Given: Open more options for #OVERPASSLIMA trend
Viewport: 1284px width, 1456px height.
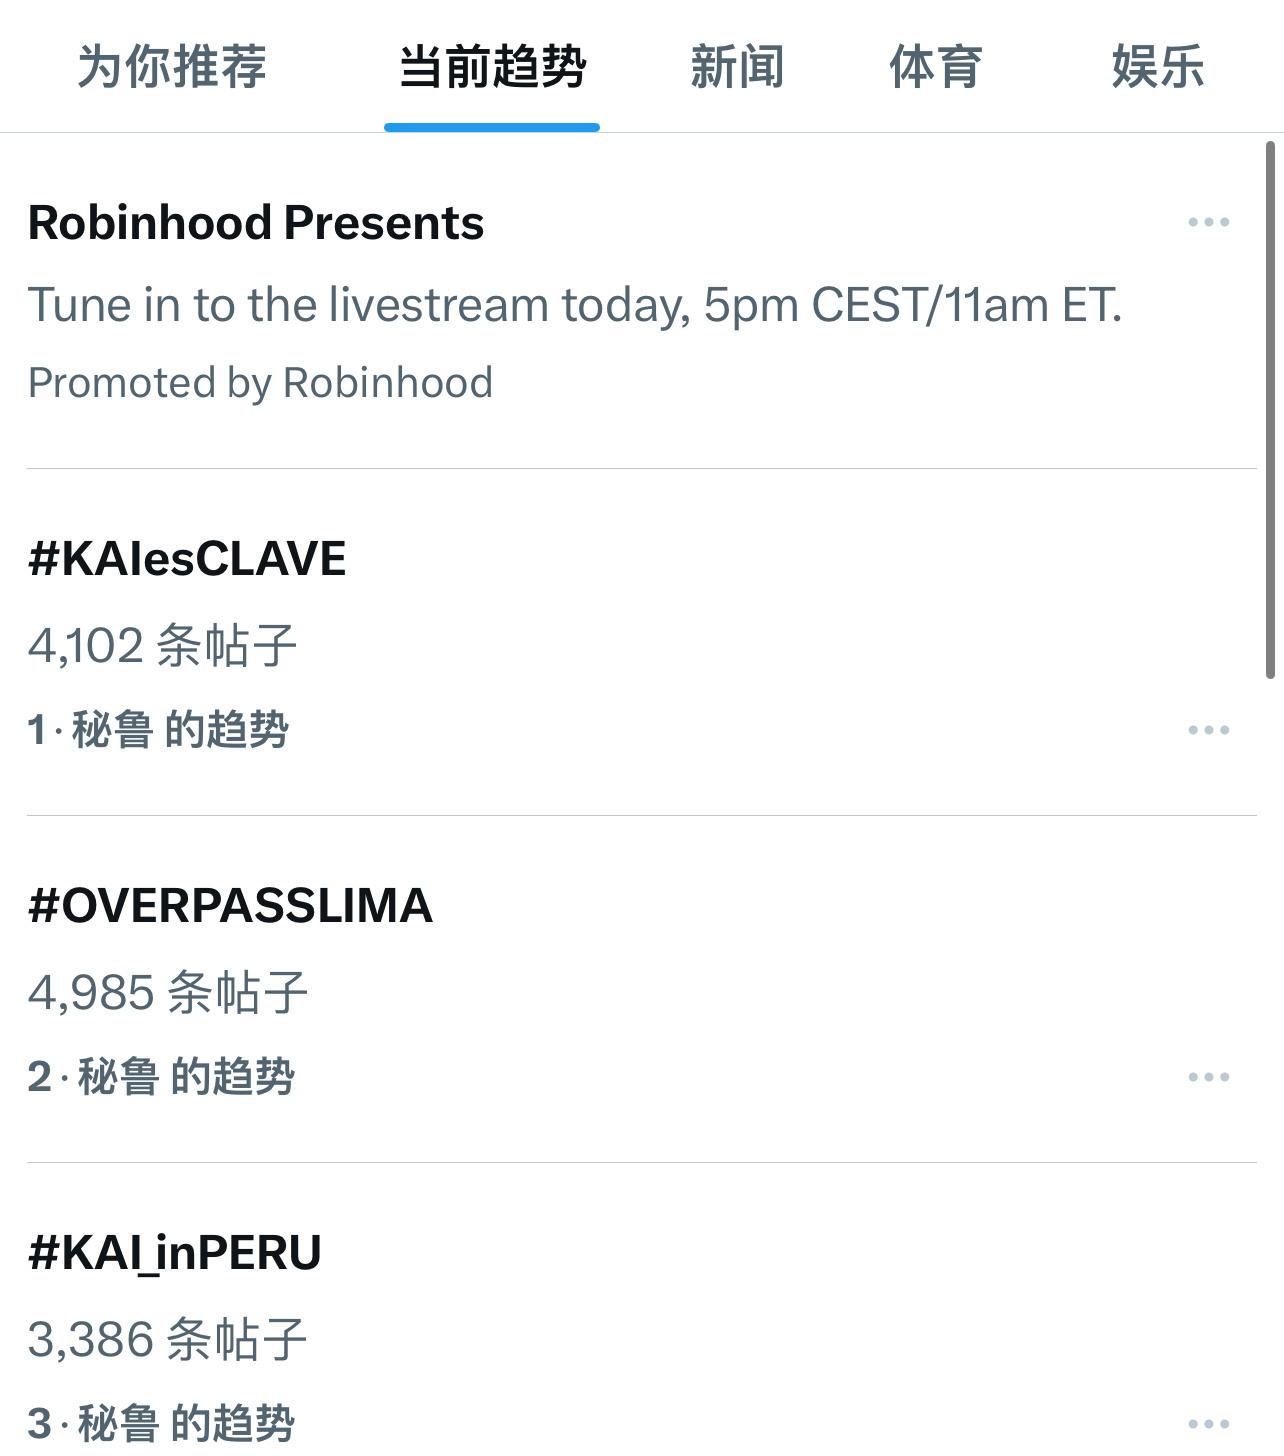Looking at the screenshot, I should (x=1208, y=1077).
